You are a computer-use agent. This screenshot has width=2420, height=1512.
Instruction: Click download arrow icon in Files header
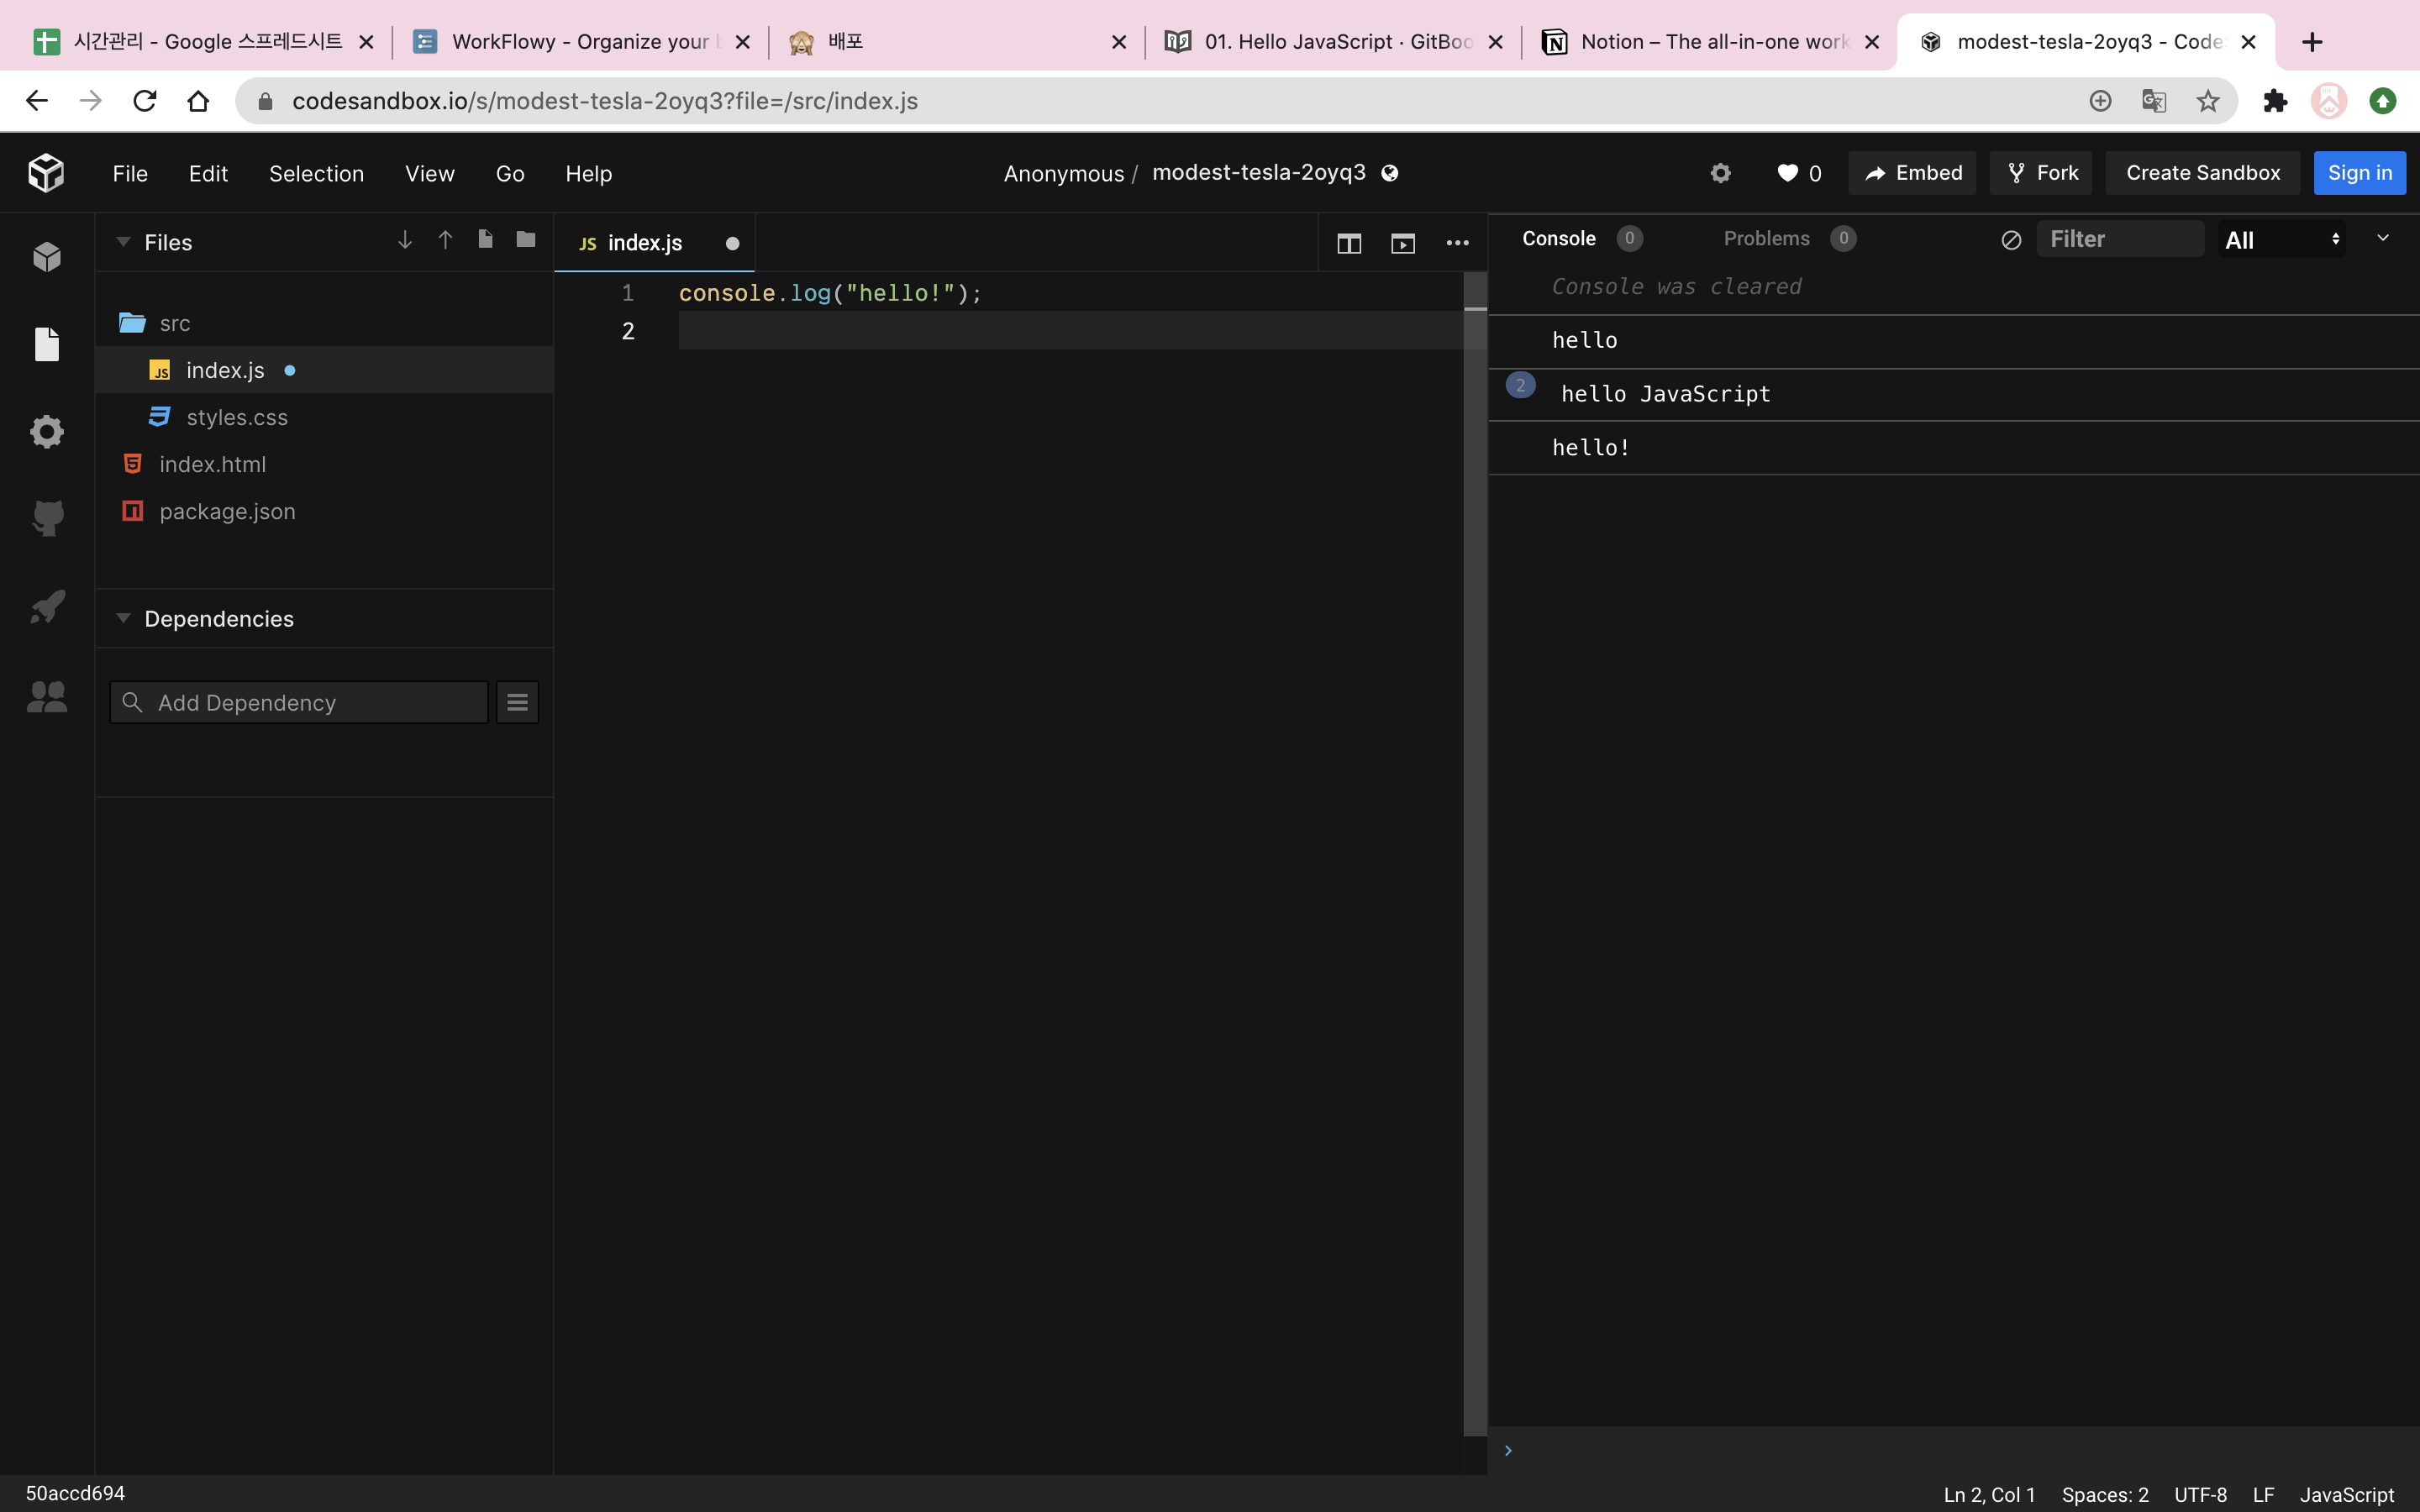pyautogui.click(x=405, y=240)
